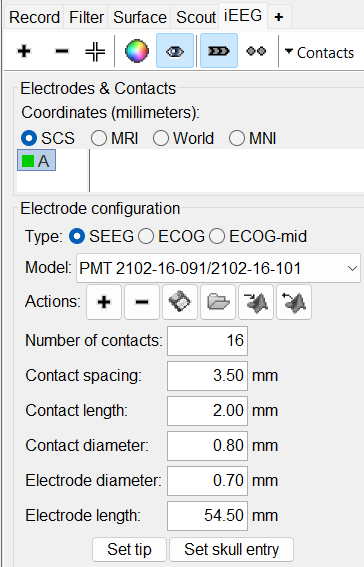
Task: Select World coordinate system
Action: 184,138
